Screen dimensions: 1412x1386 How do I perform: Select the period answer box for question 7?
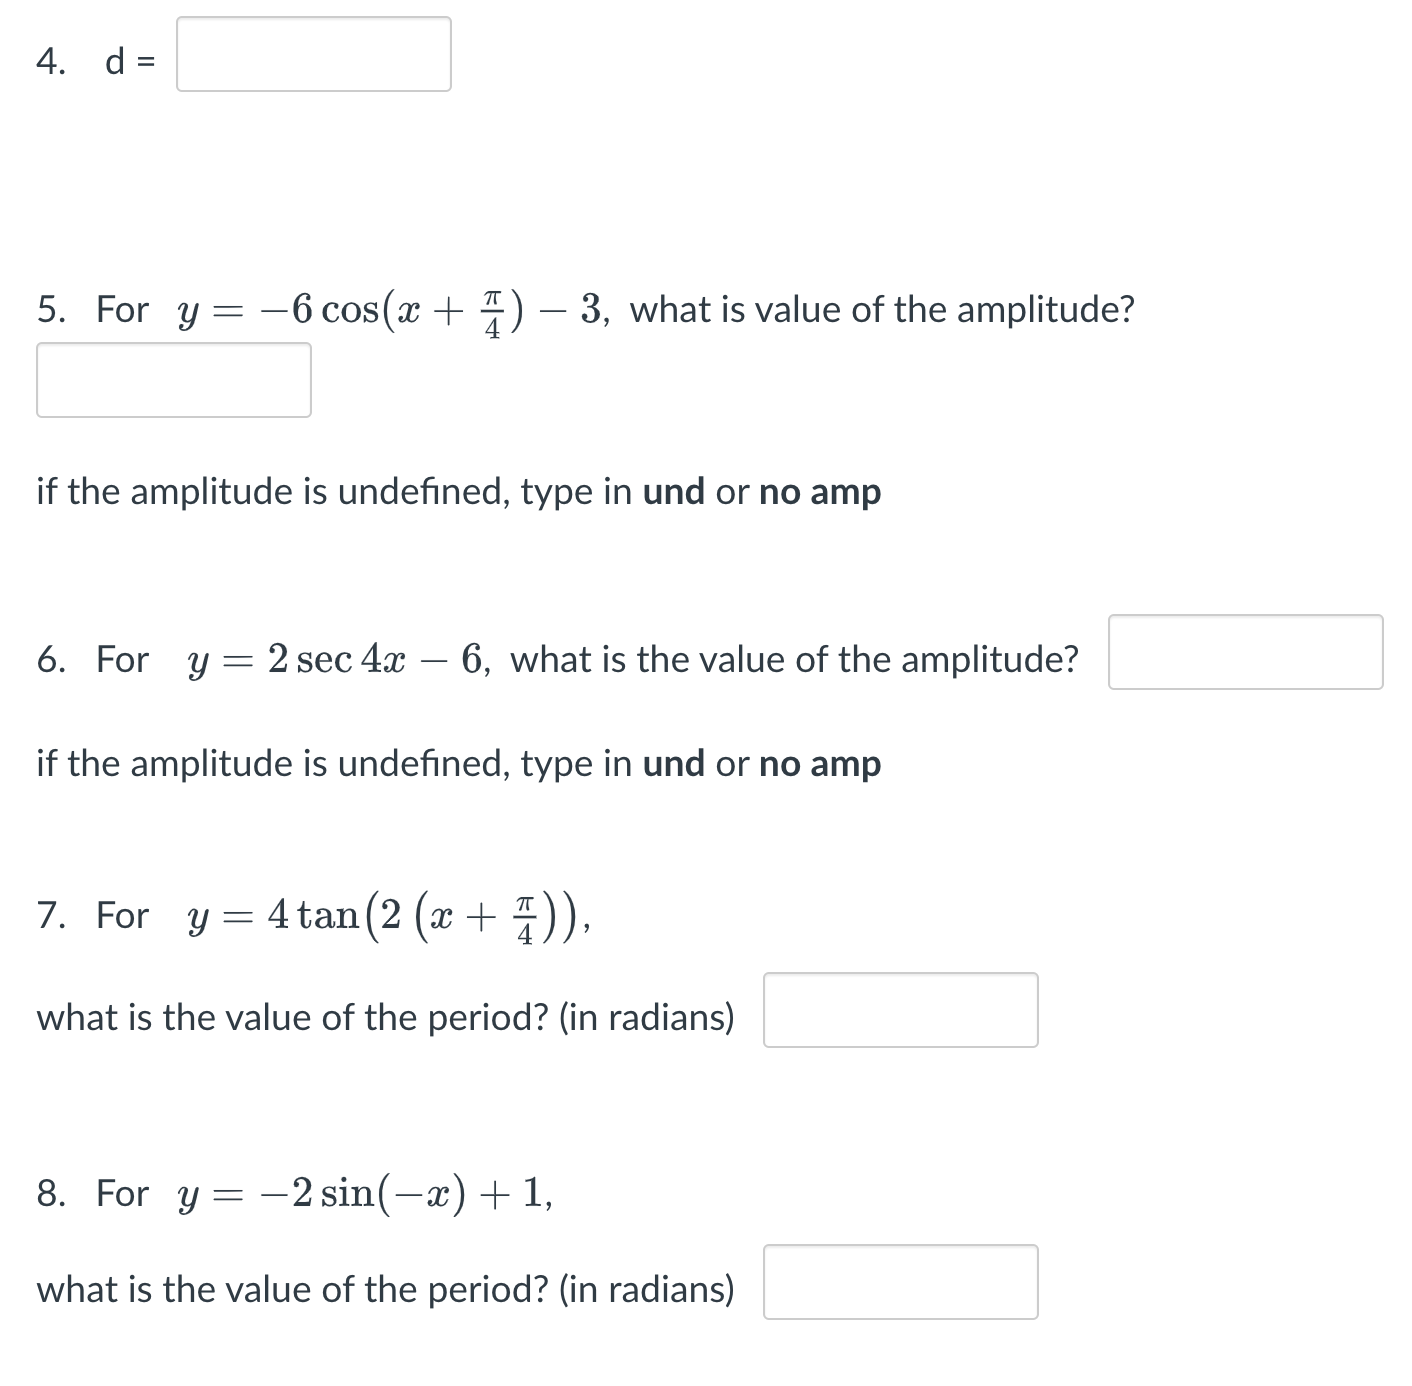(x=899, y=1011)
